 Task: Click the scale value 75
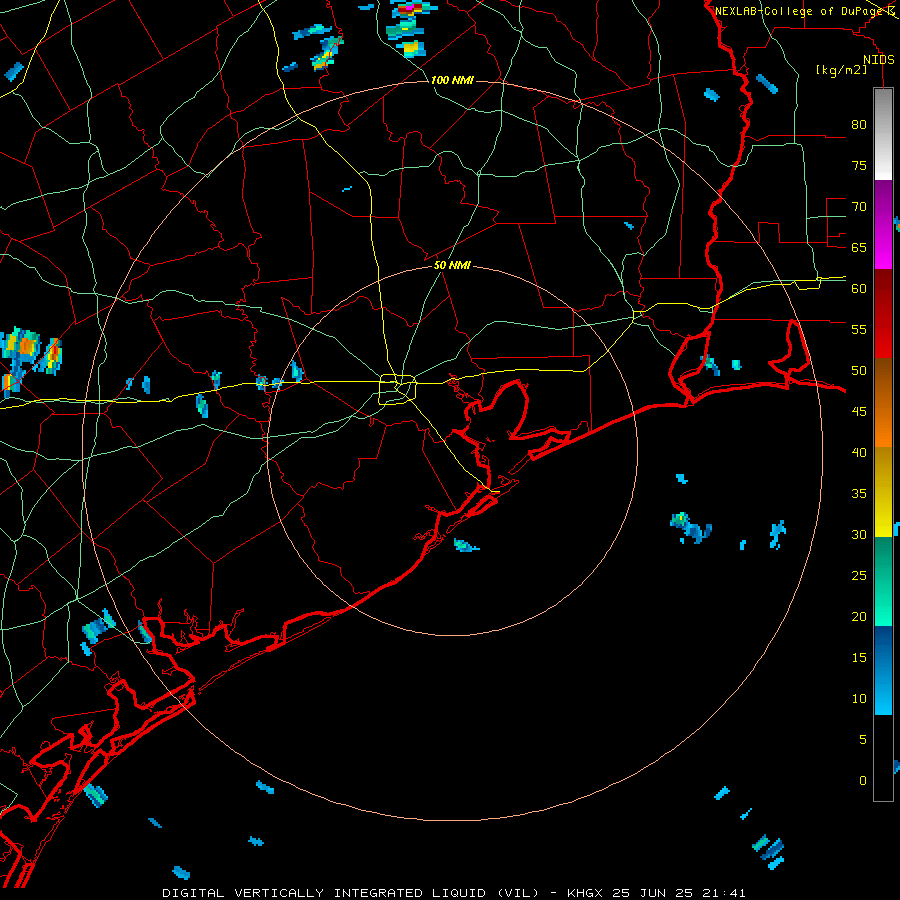pyautogui.click(x=859, y=165)
